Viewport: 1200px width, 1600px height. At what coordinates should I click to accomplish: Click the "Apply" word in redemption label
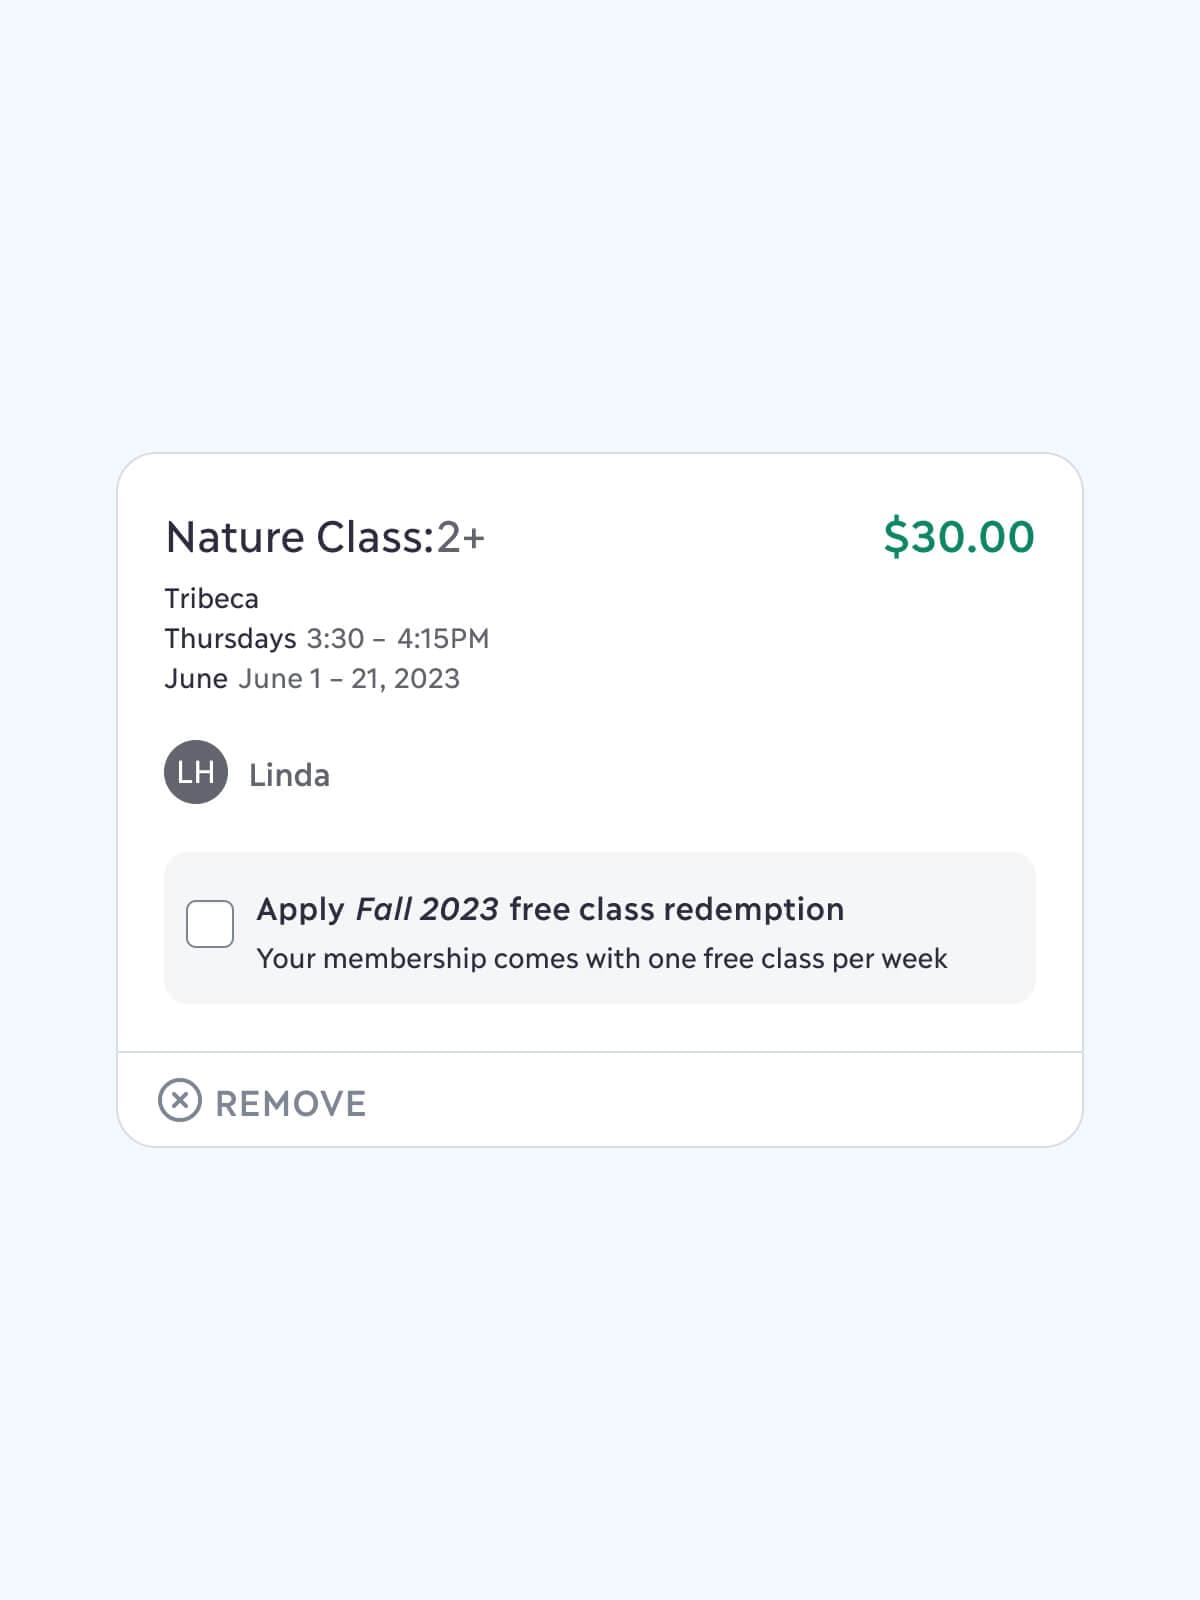pyautogui.click(x=300, y=909)
